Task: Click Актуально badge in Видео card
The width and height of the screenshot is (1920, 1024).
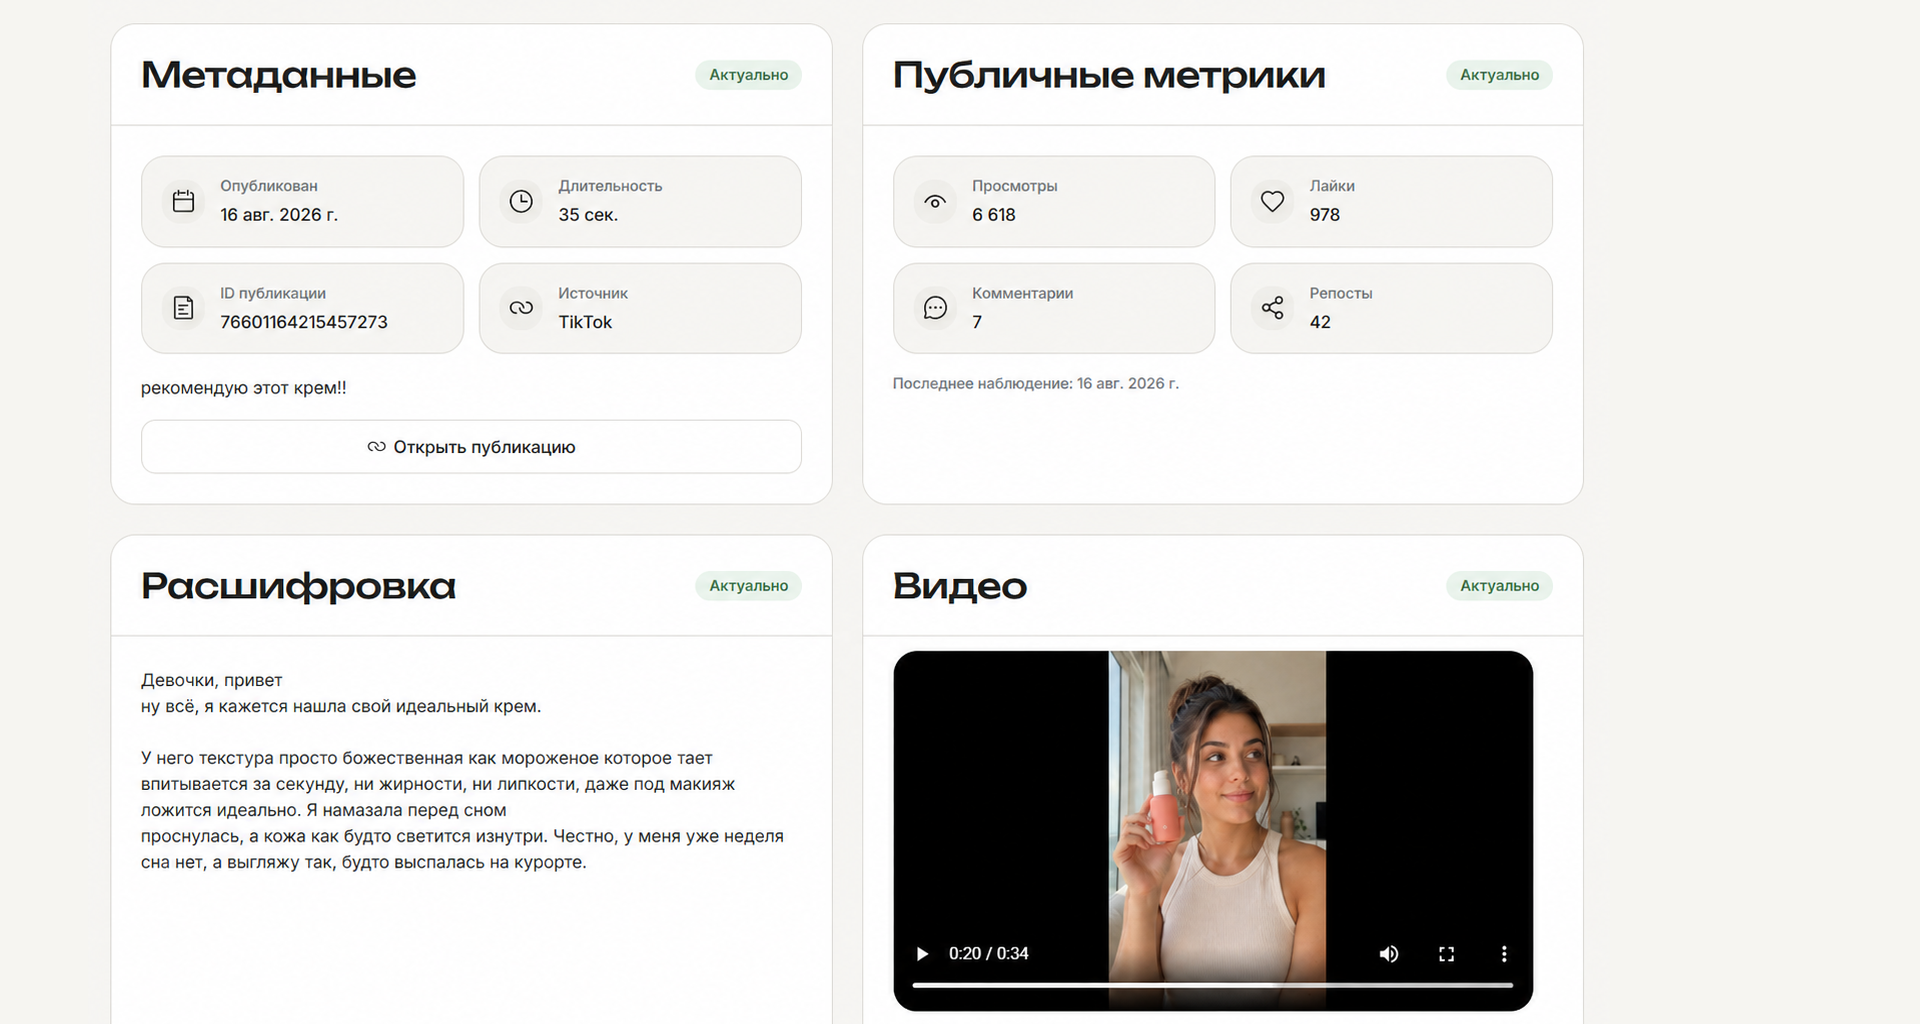Action: click(x=1499, y=586)
